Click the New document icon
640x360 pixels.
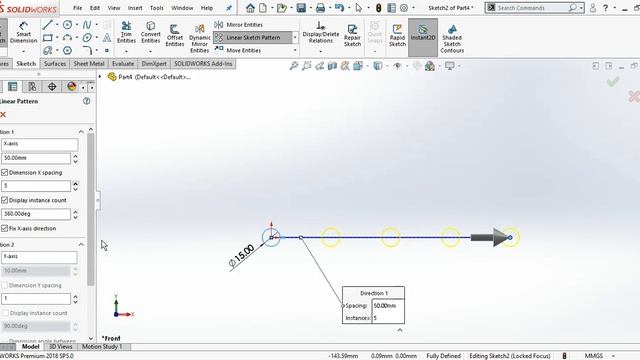click(x=263, y=8)
